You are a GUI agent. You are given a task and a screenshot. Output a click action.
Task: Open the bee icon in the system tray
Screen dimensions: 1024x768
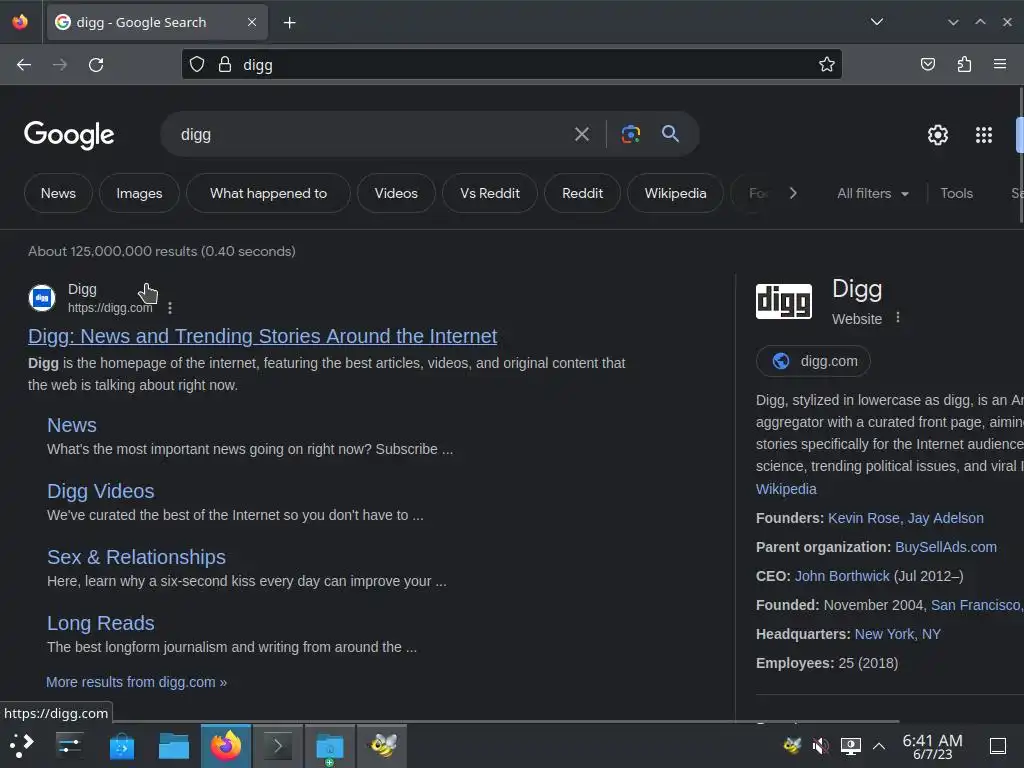point(792,745)
